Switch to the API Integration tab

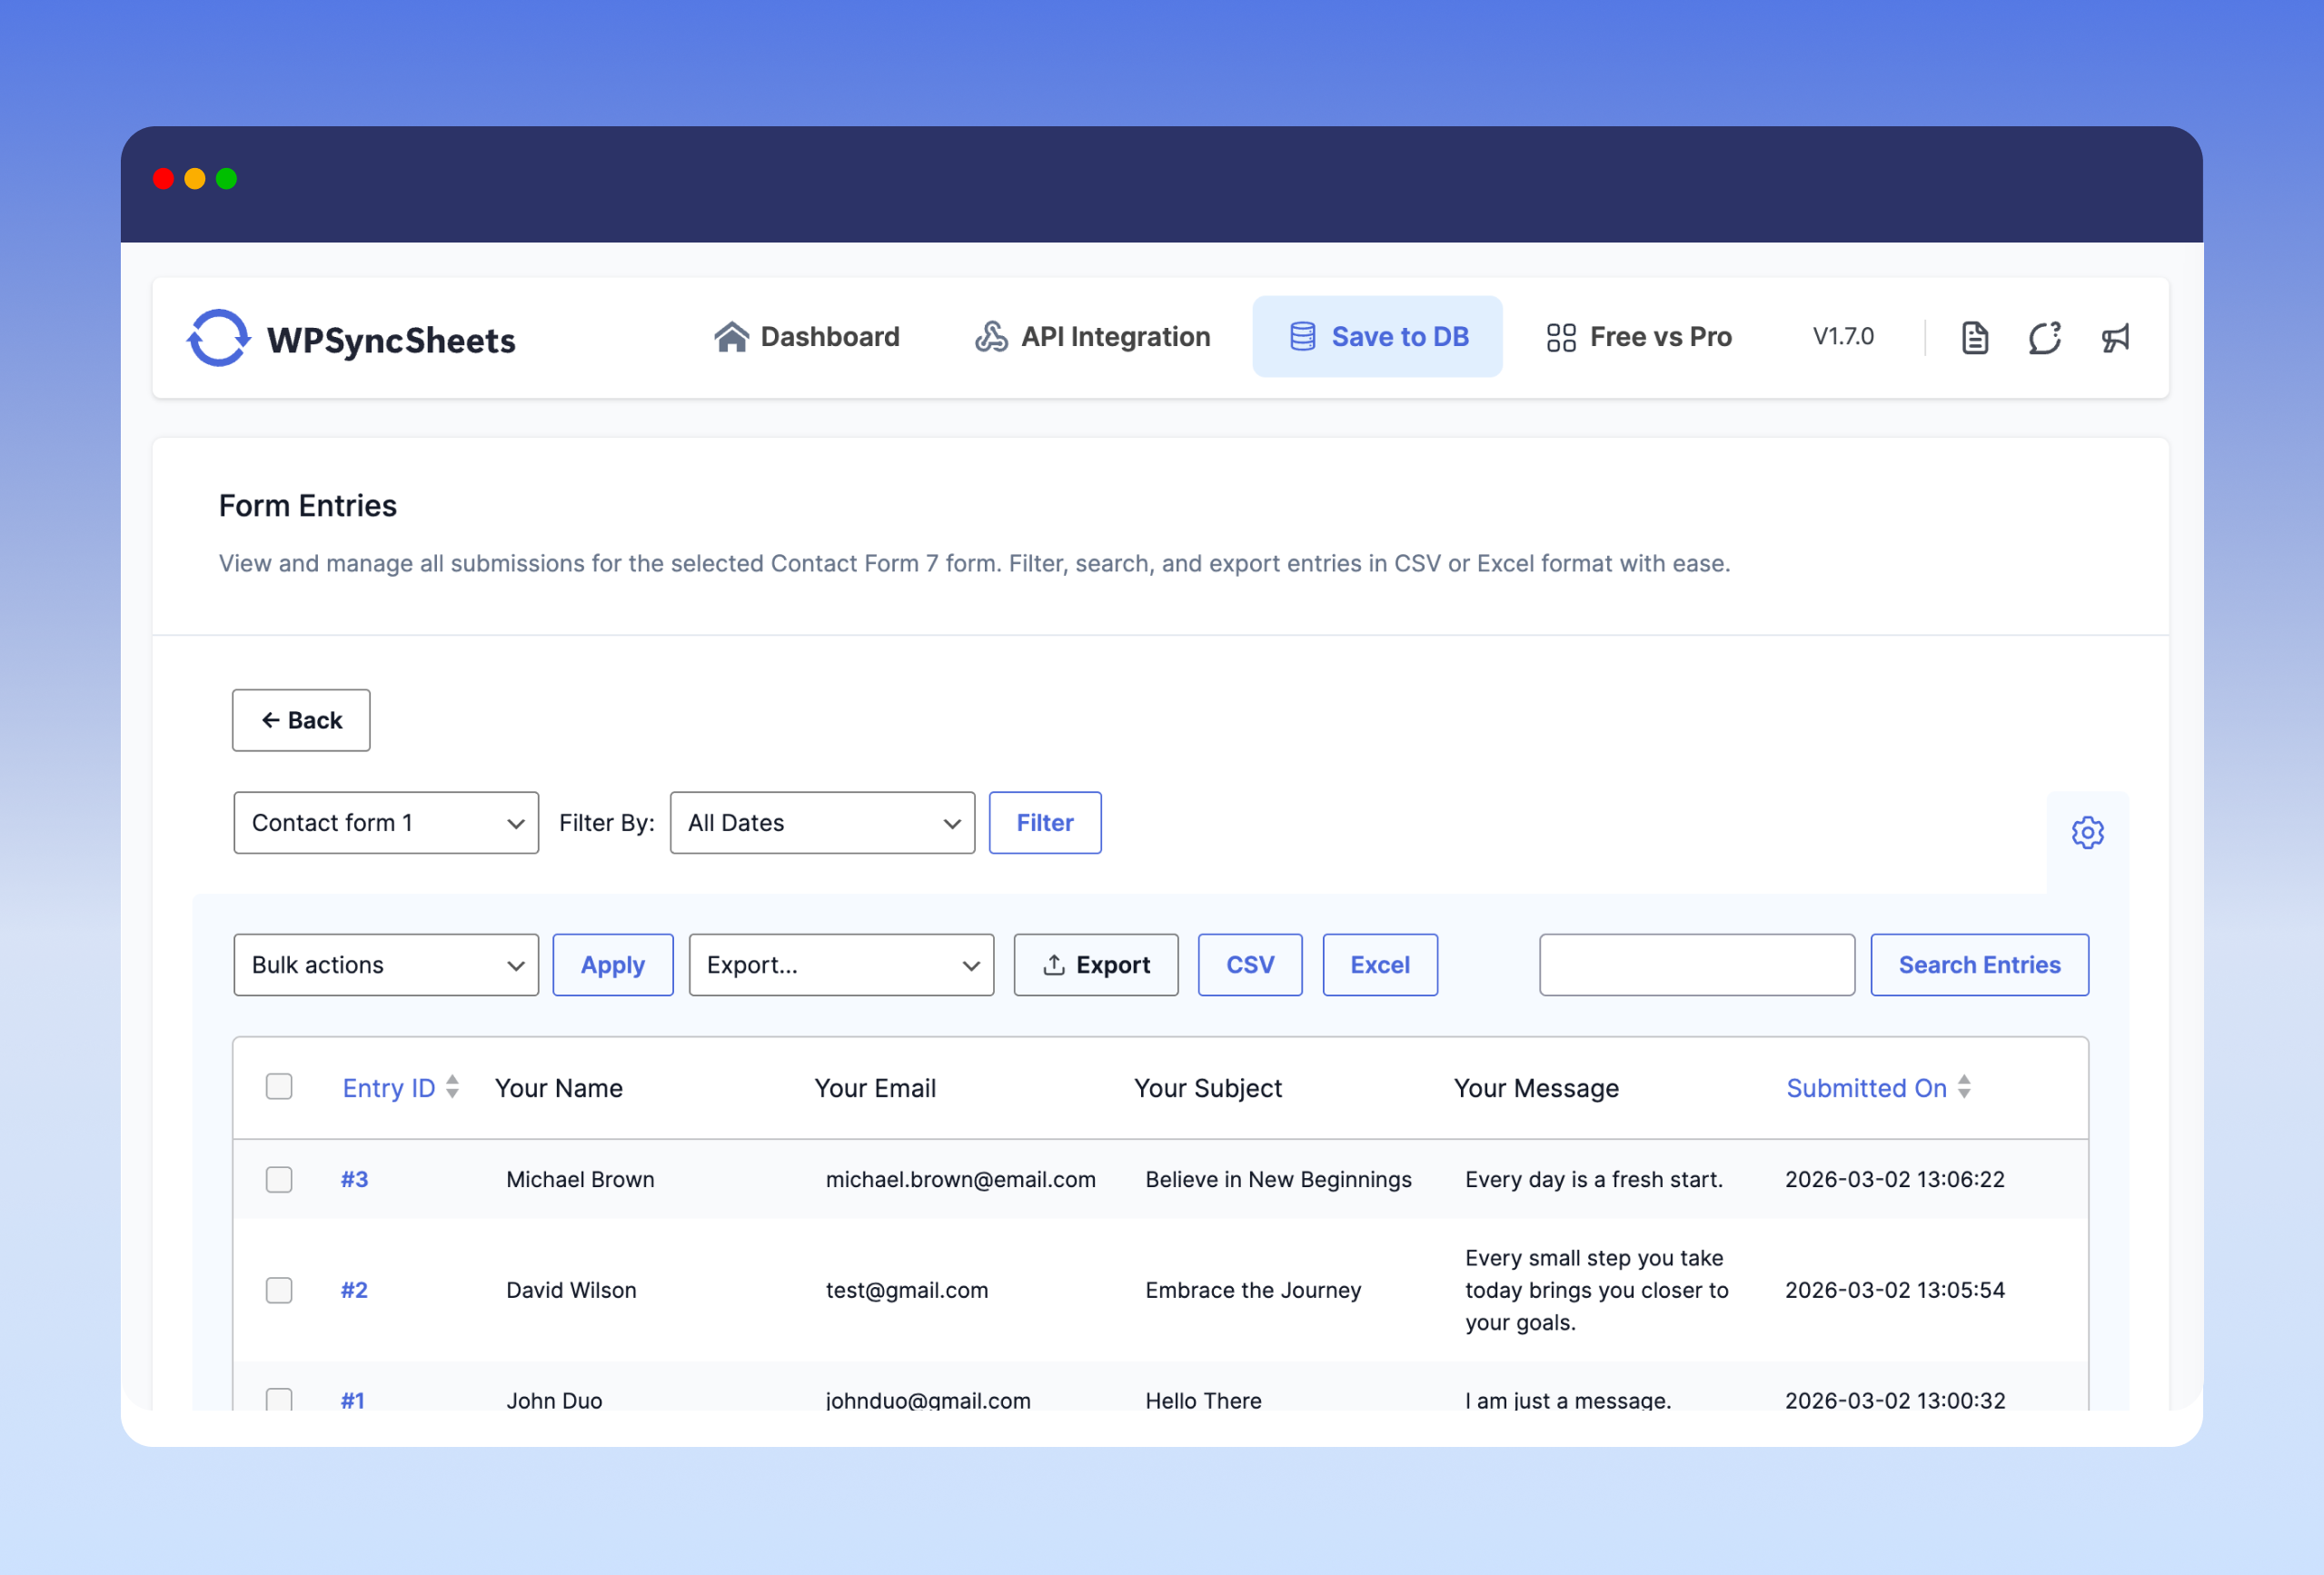(x=1092, y=337)
